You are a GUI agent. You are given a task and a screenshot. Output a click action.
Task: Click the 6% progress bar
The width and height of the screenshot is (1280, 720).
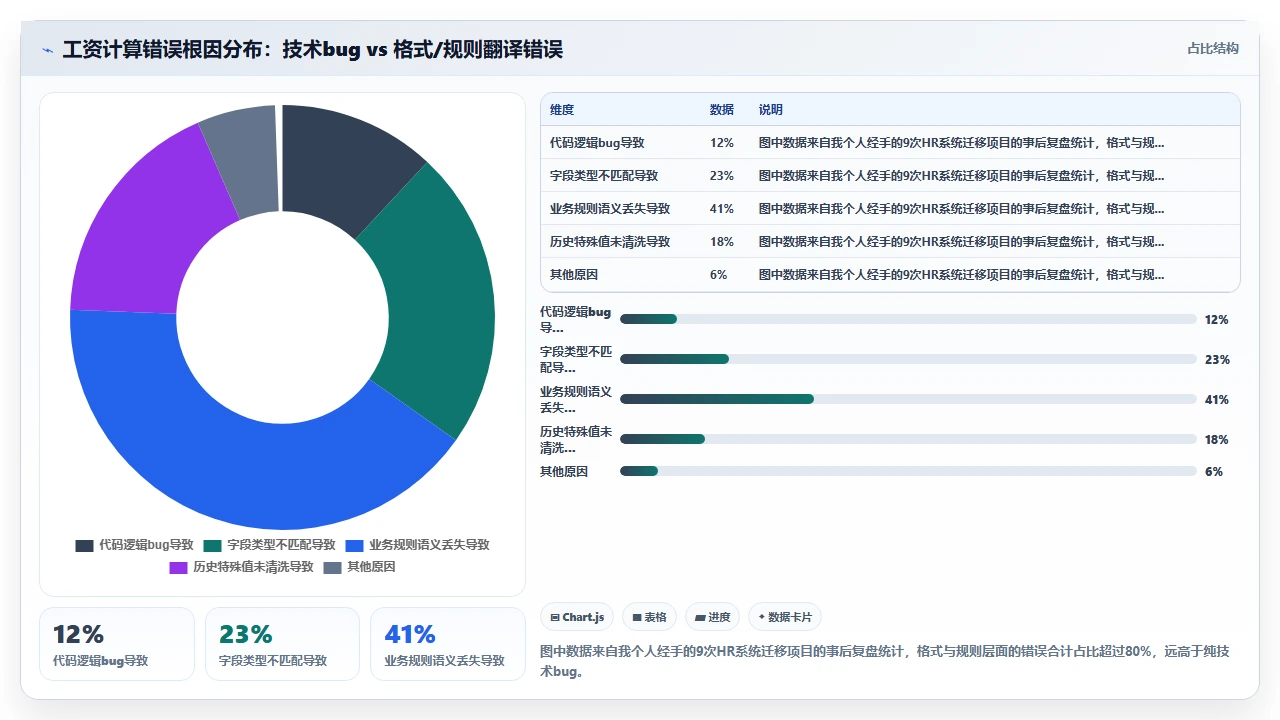pos(908,471)
